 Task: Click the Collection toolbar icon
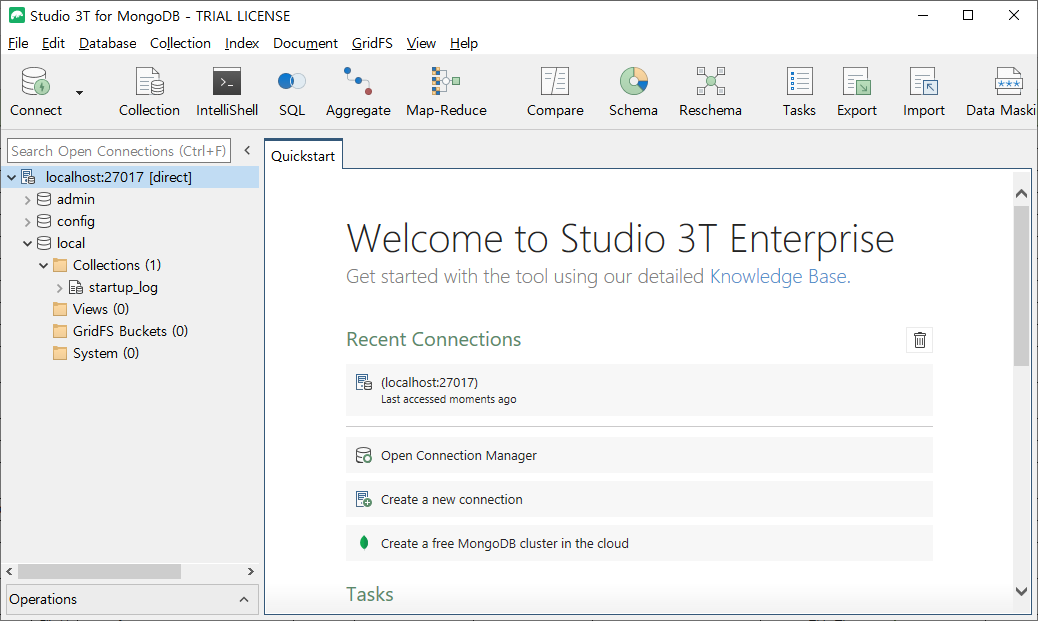149,91
